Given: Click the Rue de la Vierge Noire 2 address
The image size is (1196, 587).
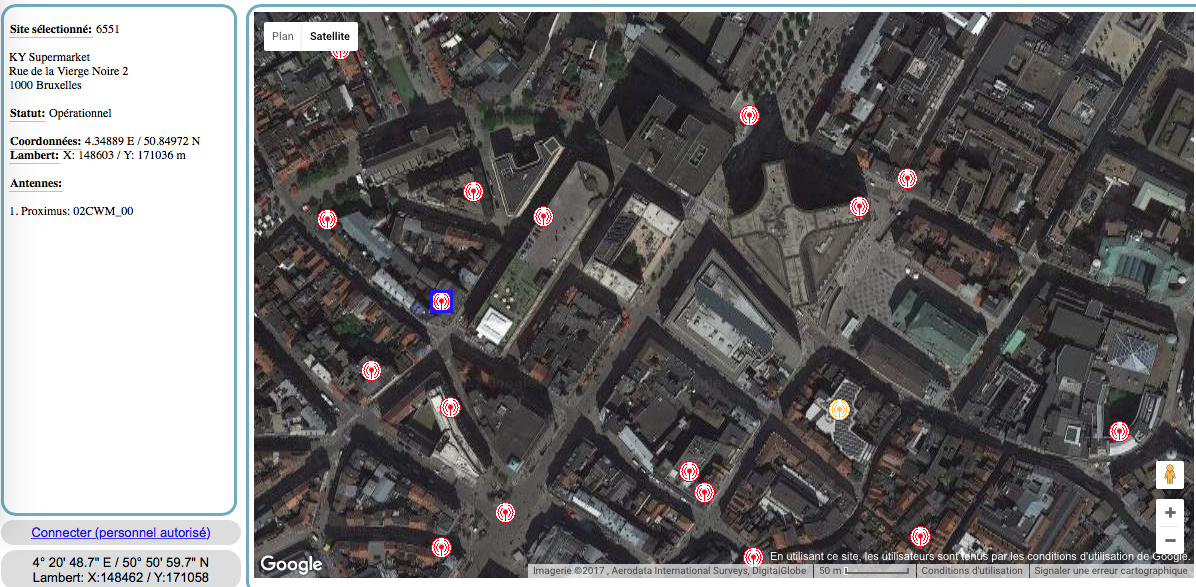Looking at the screenshot, I should [69, 72].
